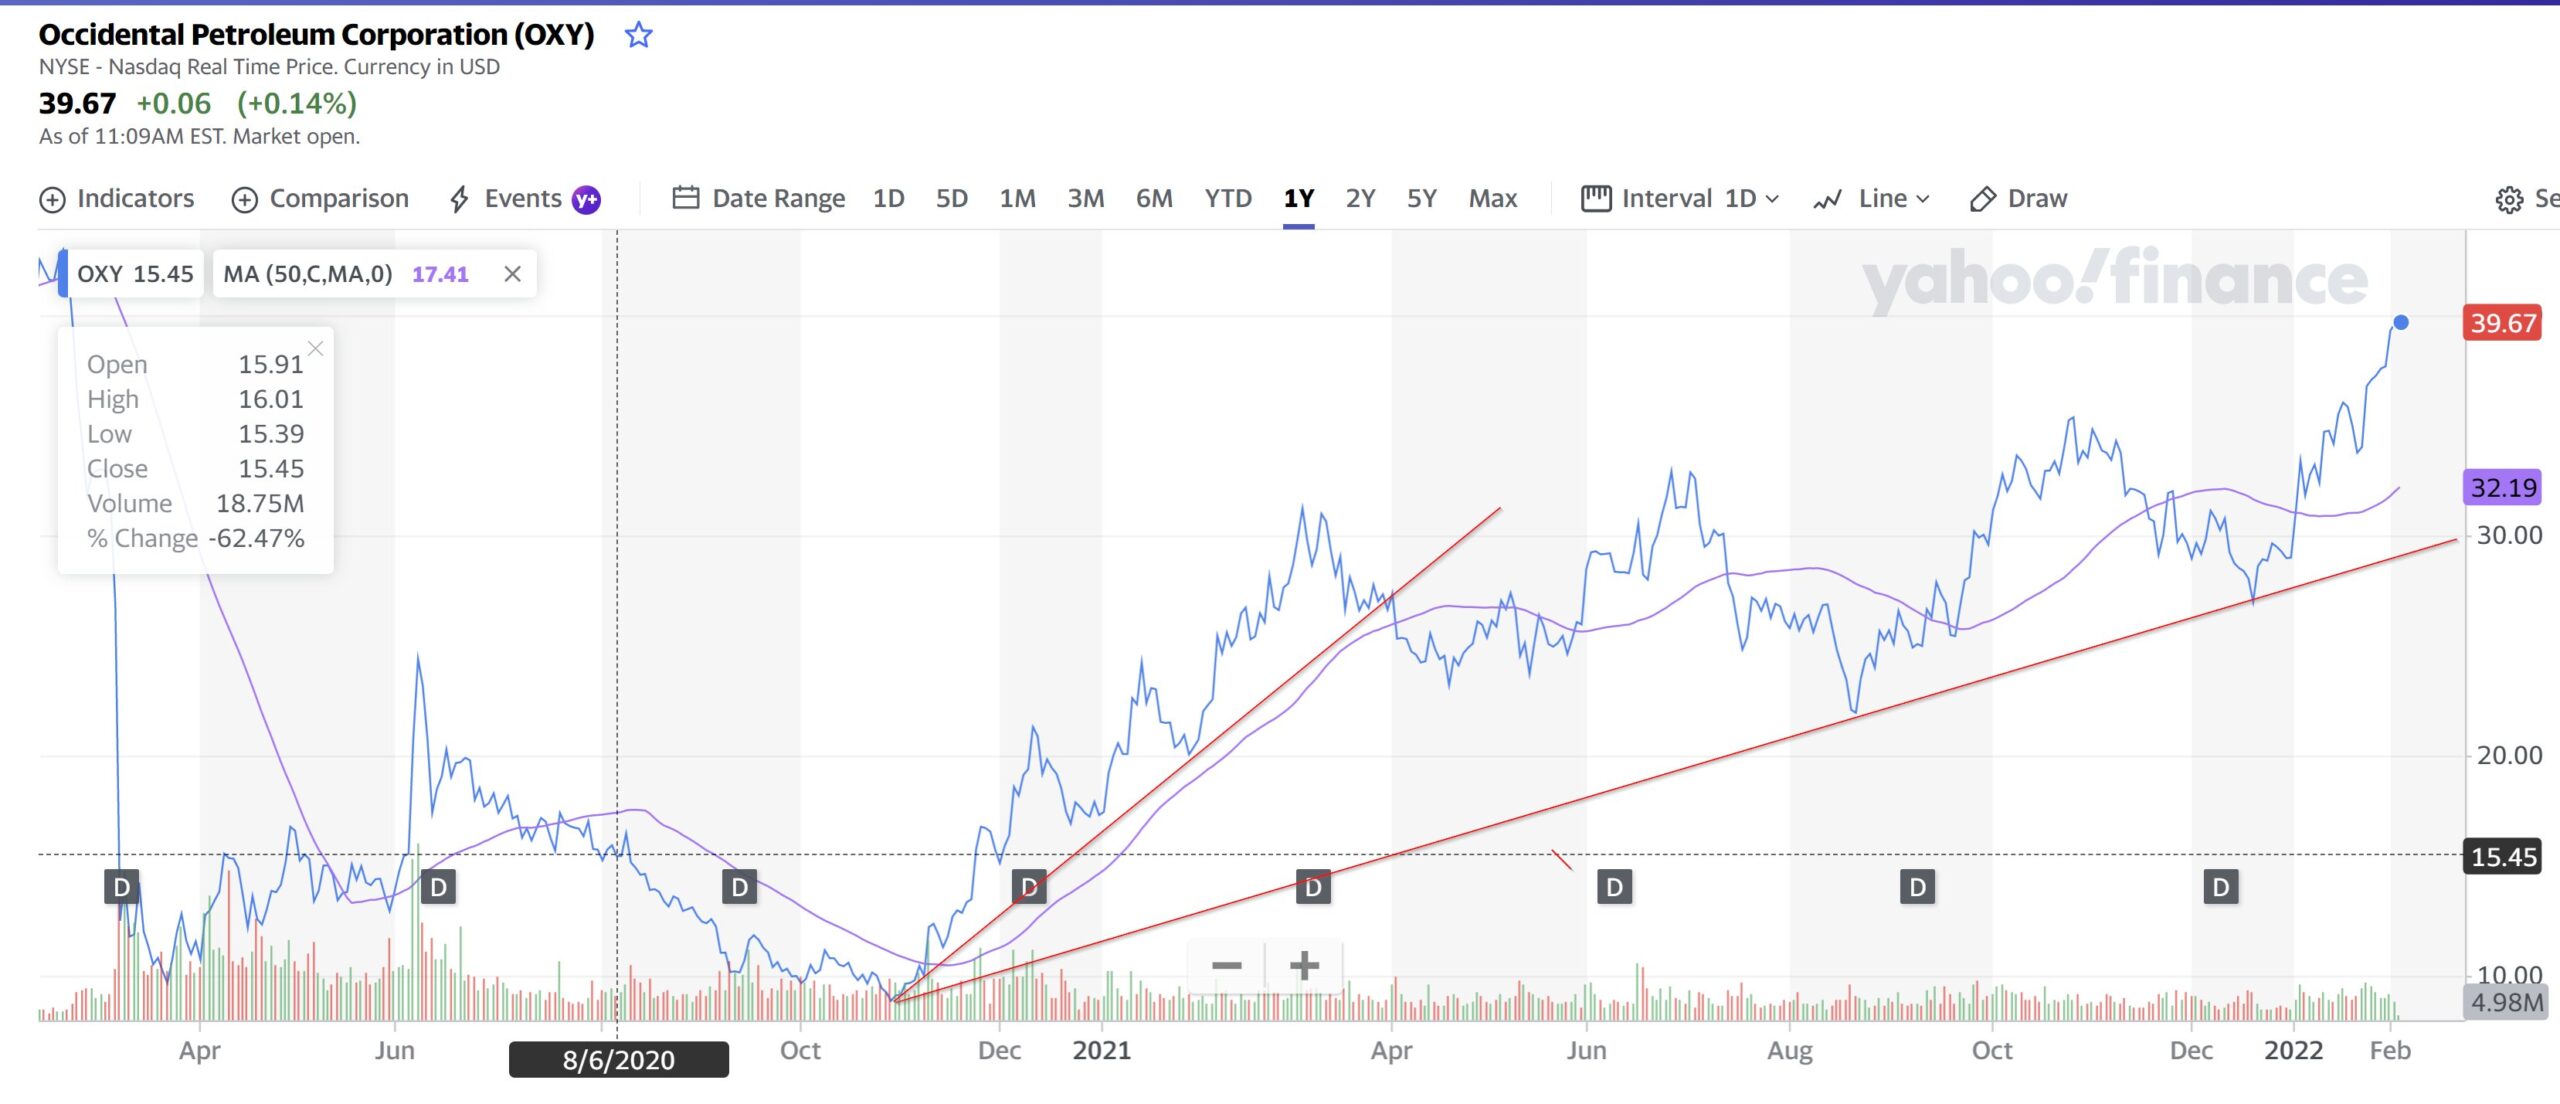Viewport: 2560px width, 1104px height.
Task: Click the moving average 32.19 axis label
Action: tap(2502, 488)
